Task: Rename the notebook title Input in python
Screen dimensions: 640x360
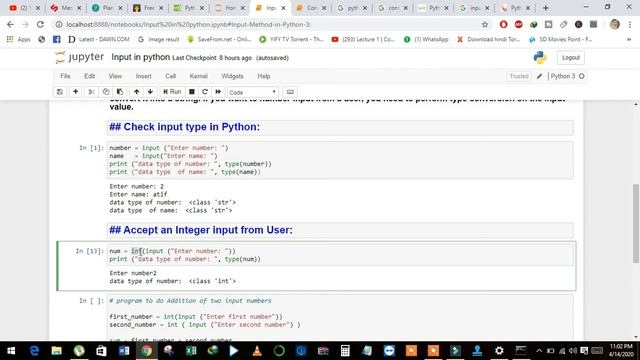Action: 140,57
